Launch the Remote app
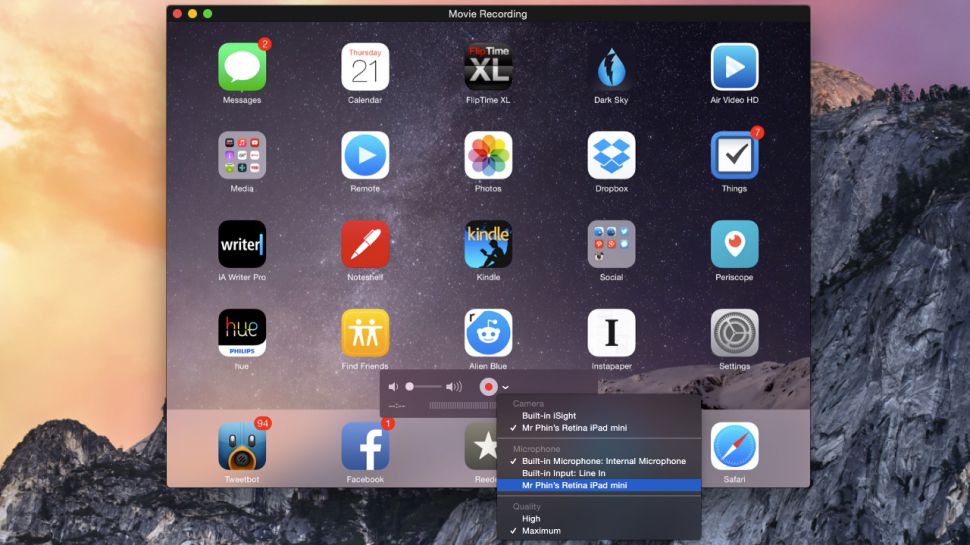 point(365,155)
